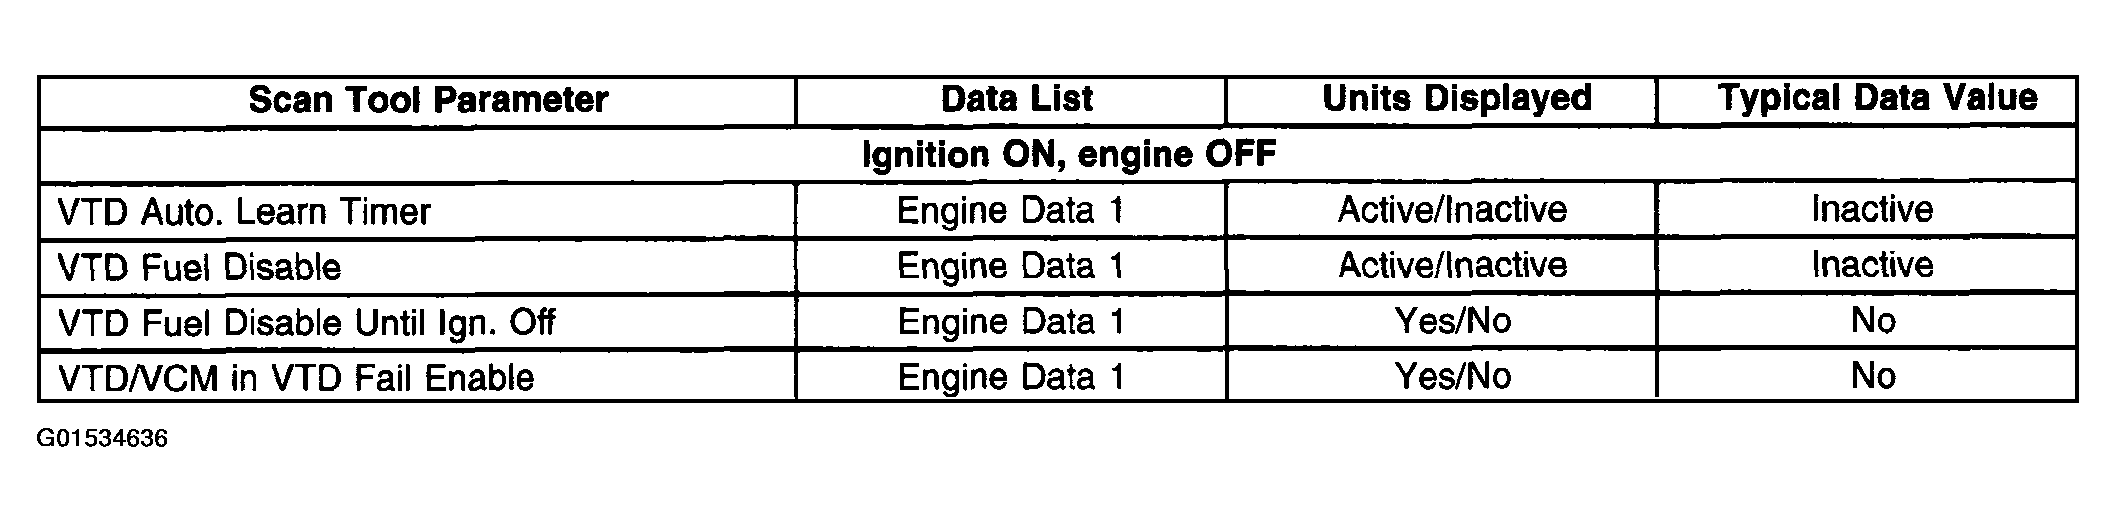Select Inactive value for VTD Auto. Learn Timer
This screenshot has height=522, width=2116.
pyautogui.click(x=1872, y=209)
